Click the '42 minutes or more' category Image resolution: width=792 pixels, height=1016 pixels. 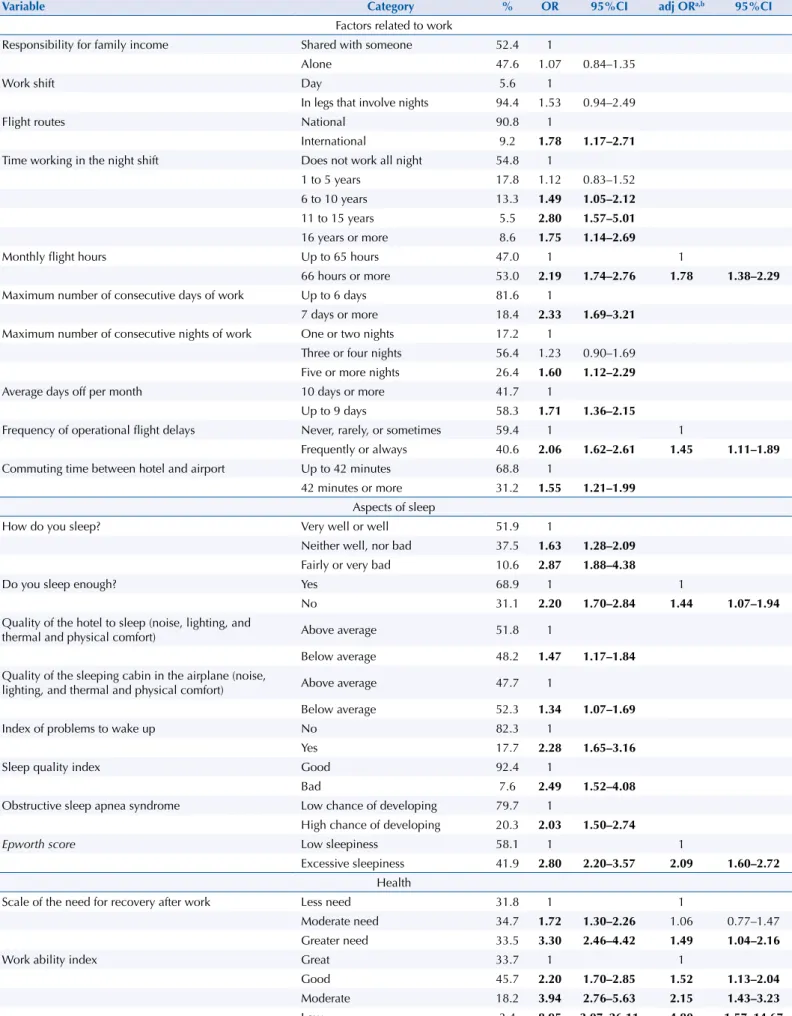(x=351, y=488)
